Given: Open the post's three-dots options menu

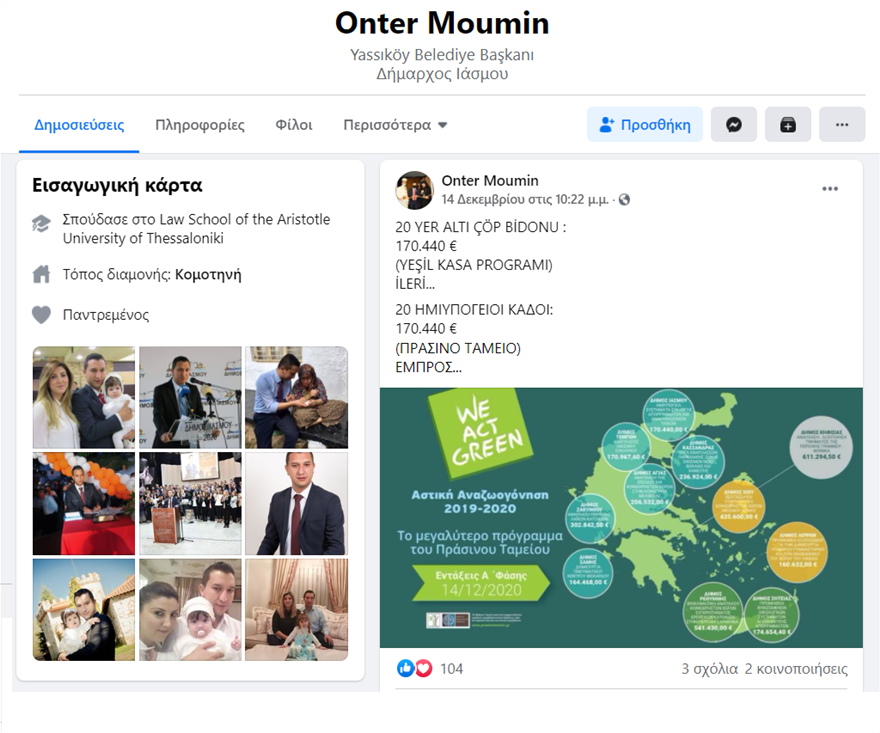Looking at the screenshot, I should (829, 189).
